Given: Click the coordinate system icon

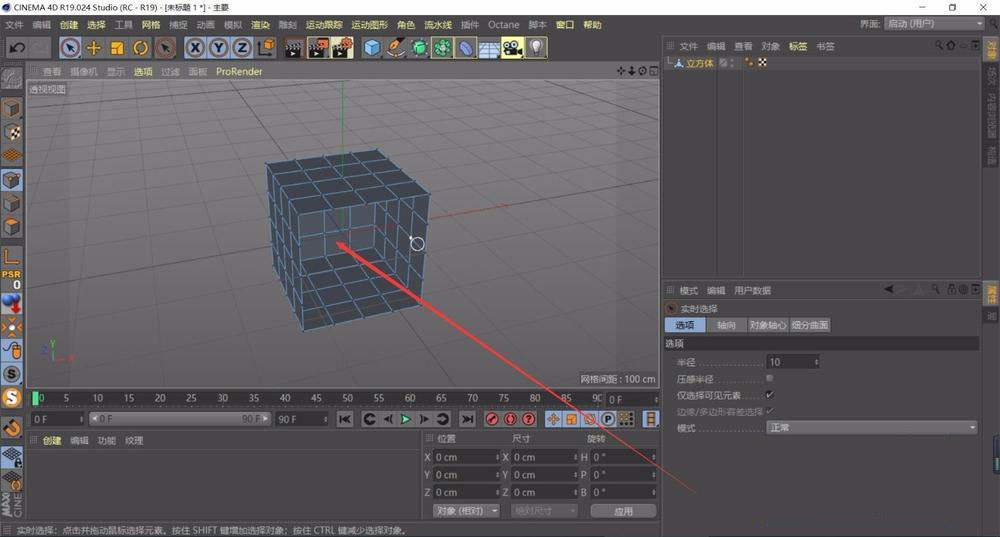Looking at the screenshot, I should coord(267,47).
